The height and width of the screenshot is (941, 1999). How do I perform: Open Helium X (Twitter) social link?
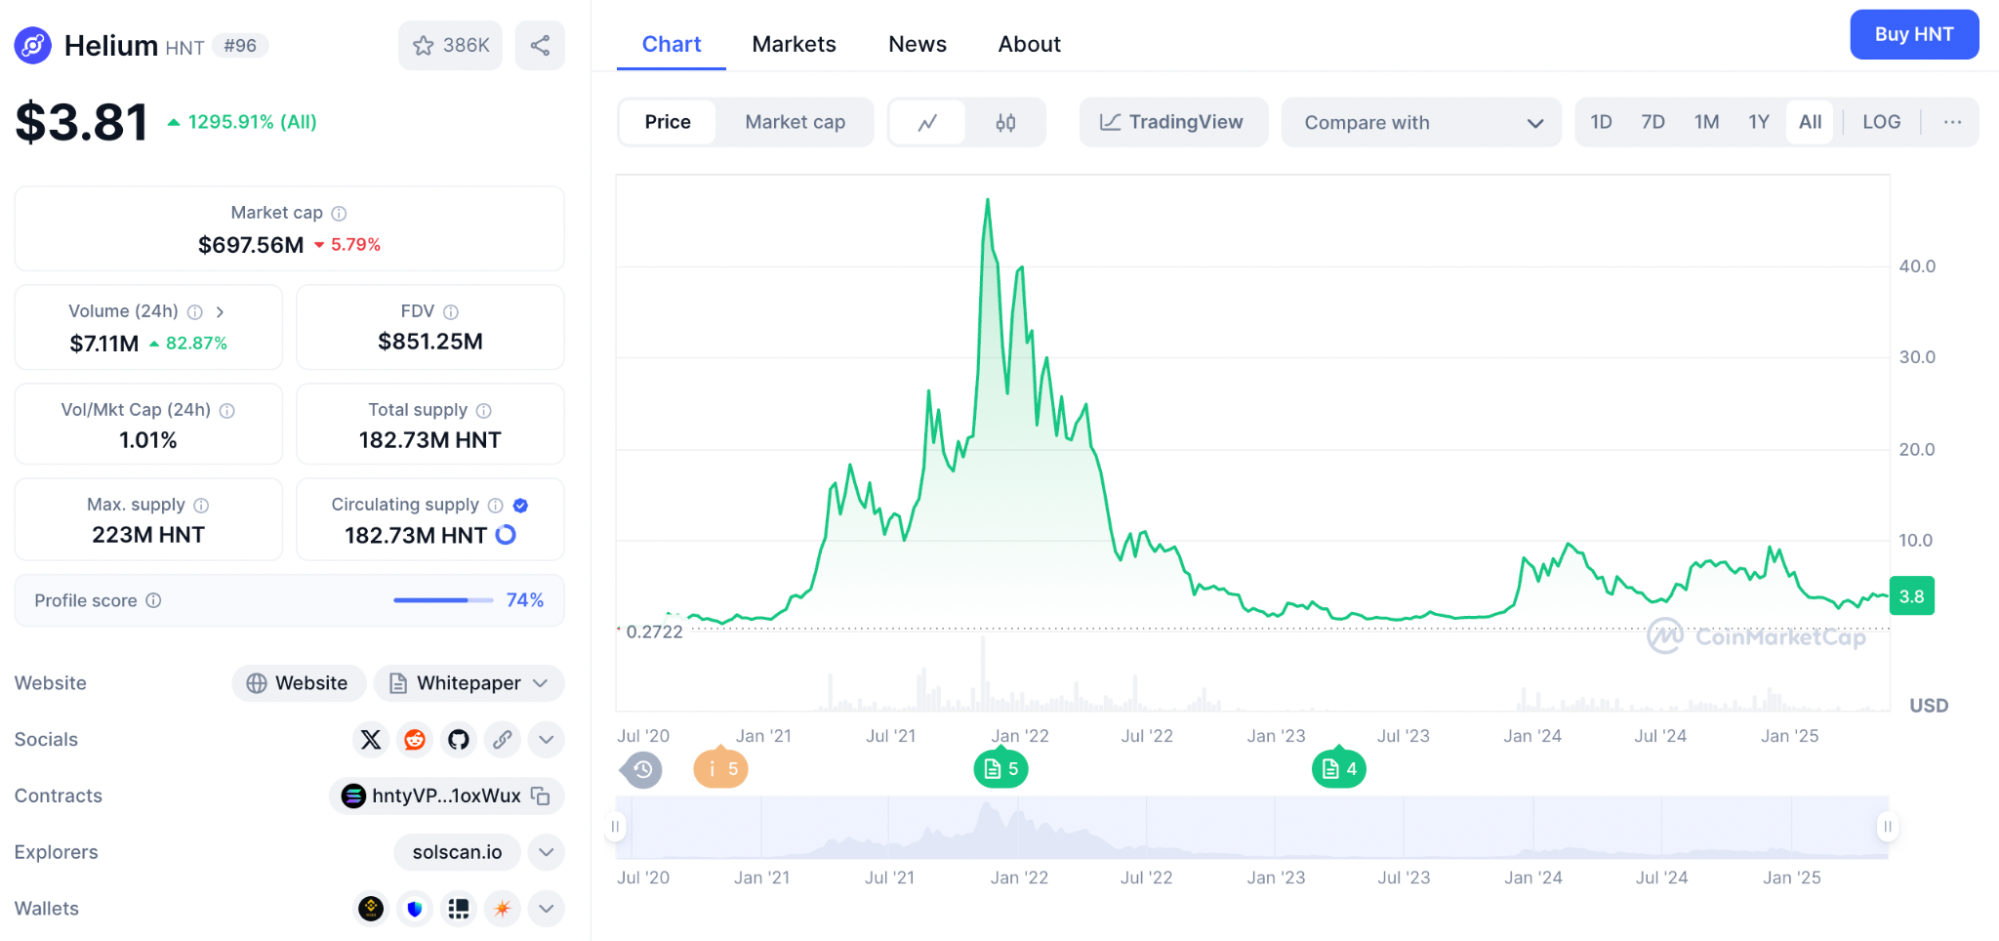click(371, 739)
